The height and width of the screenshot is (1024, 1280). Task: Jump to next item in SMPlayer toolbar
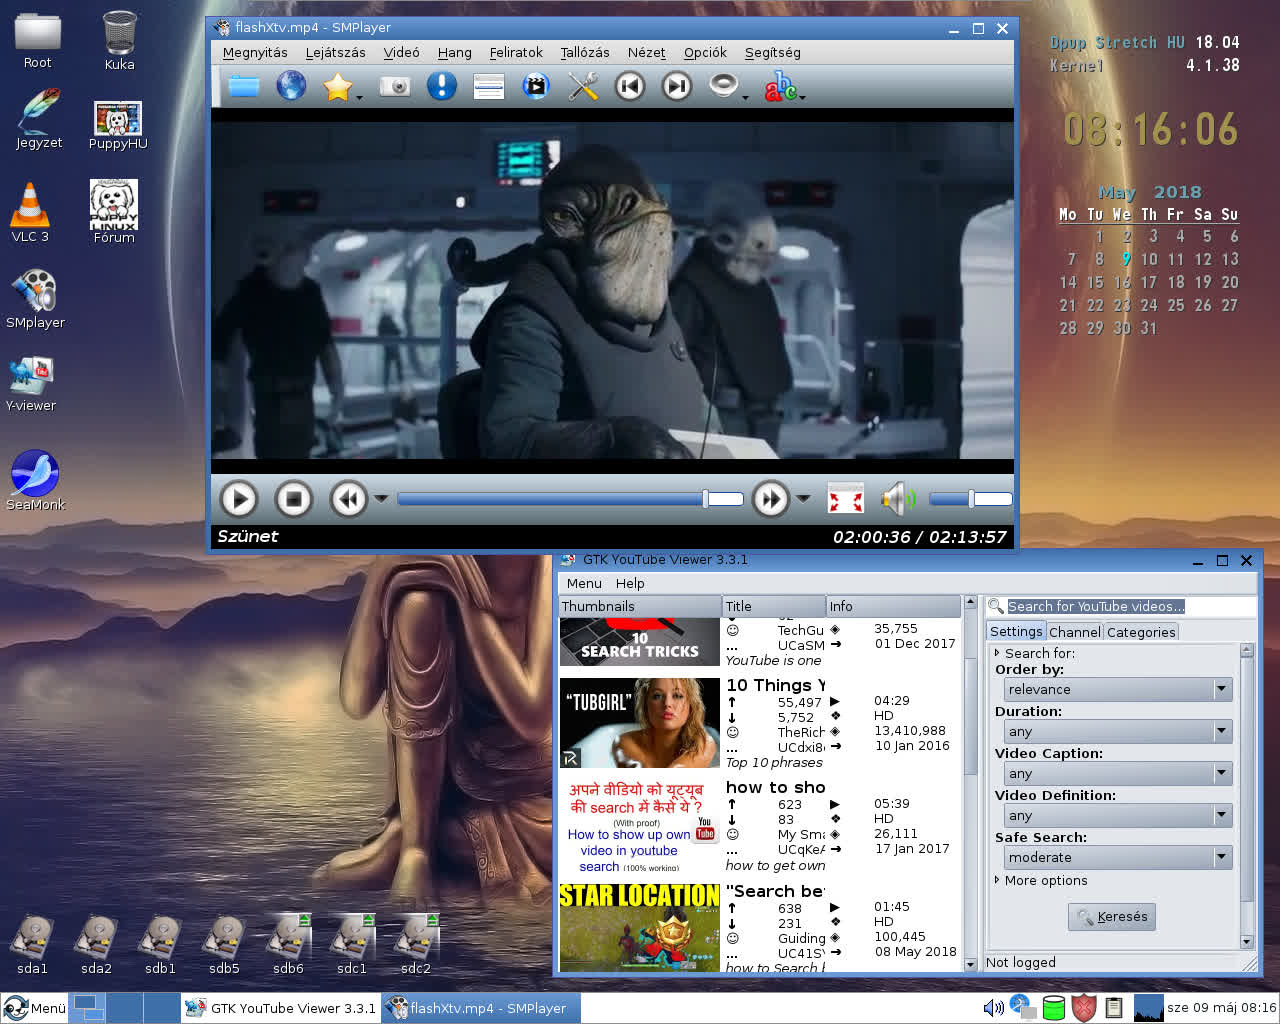click(x=677, y=86)
